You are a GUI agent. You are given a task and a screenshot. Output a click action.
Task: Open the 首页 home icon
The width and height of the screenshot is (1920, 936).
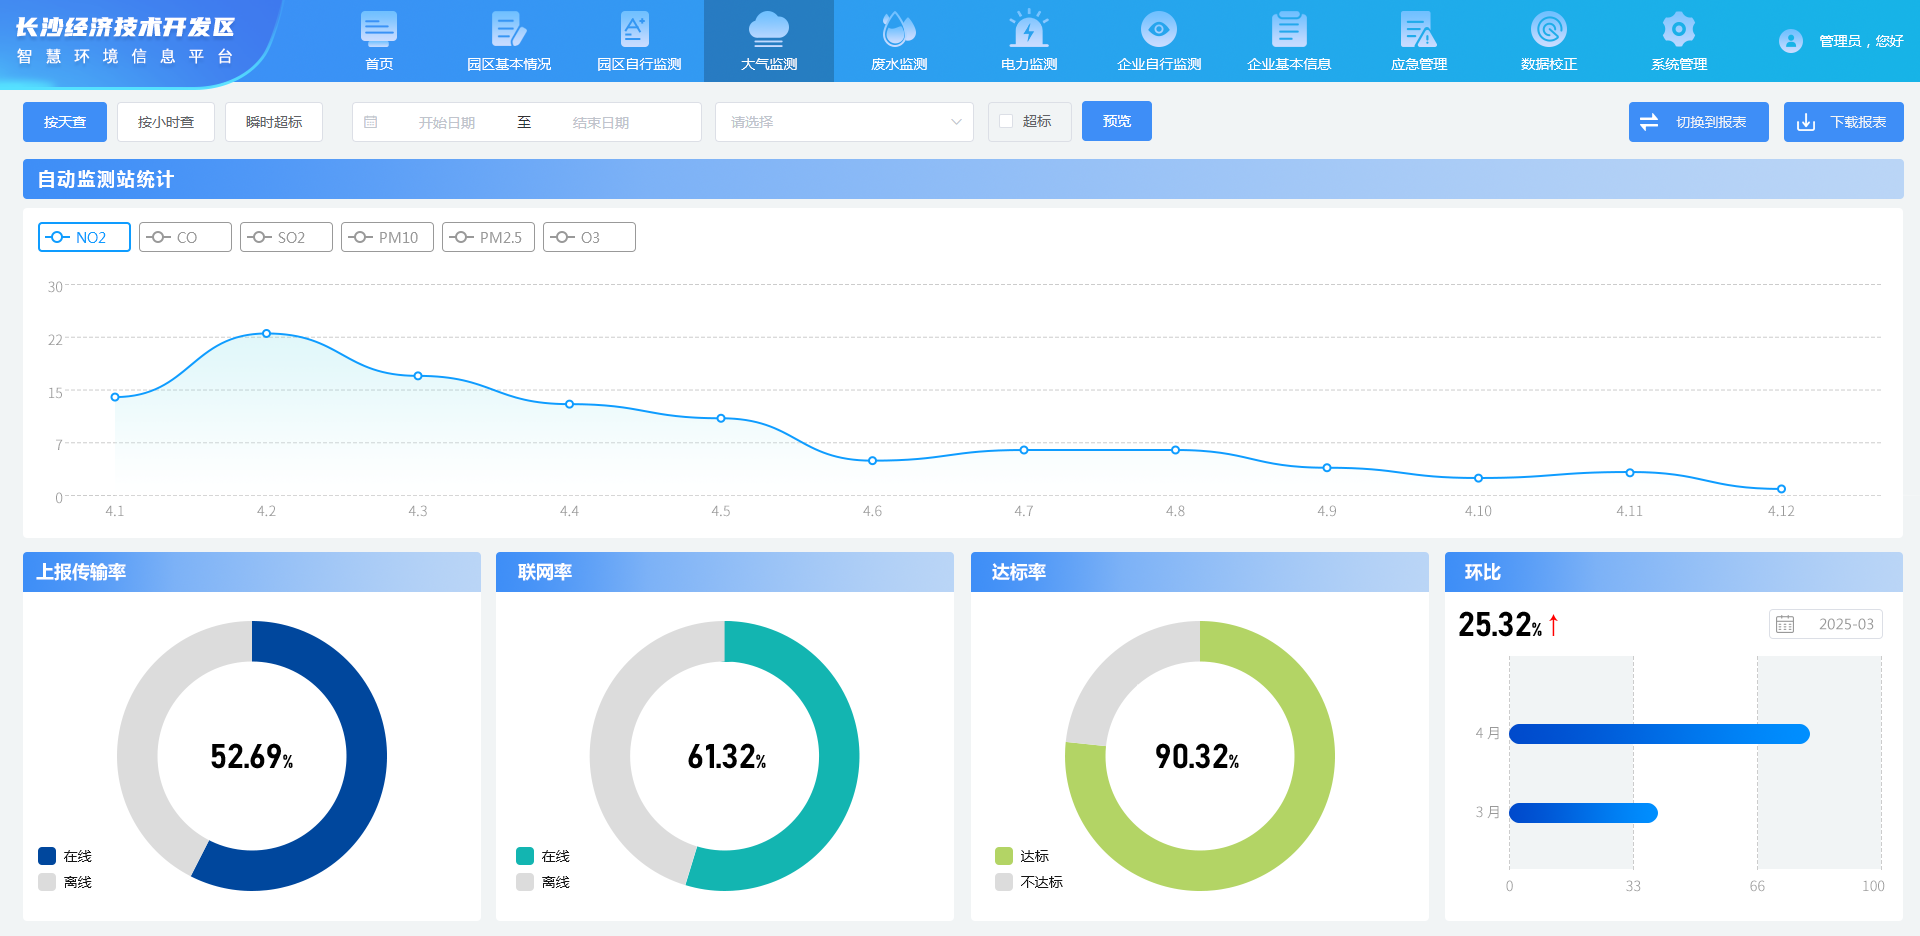pos(379,31)
